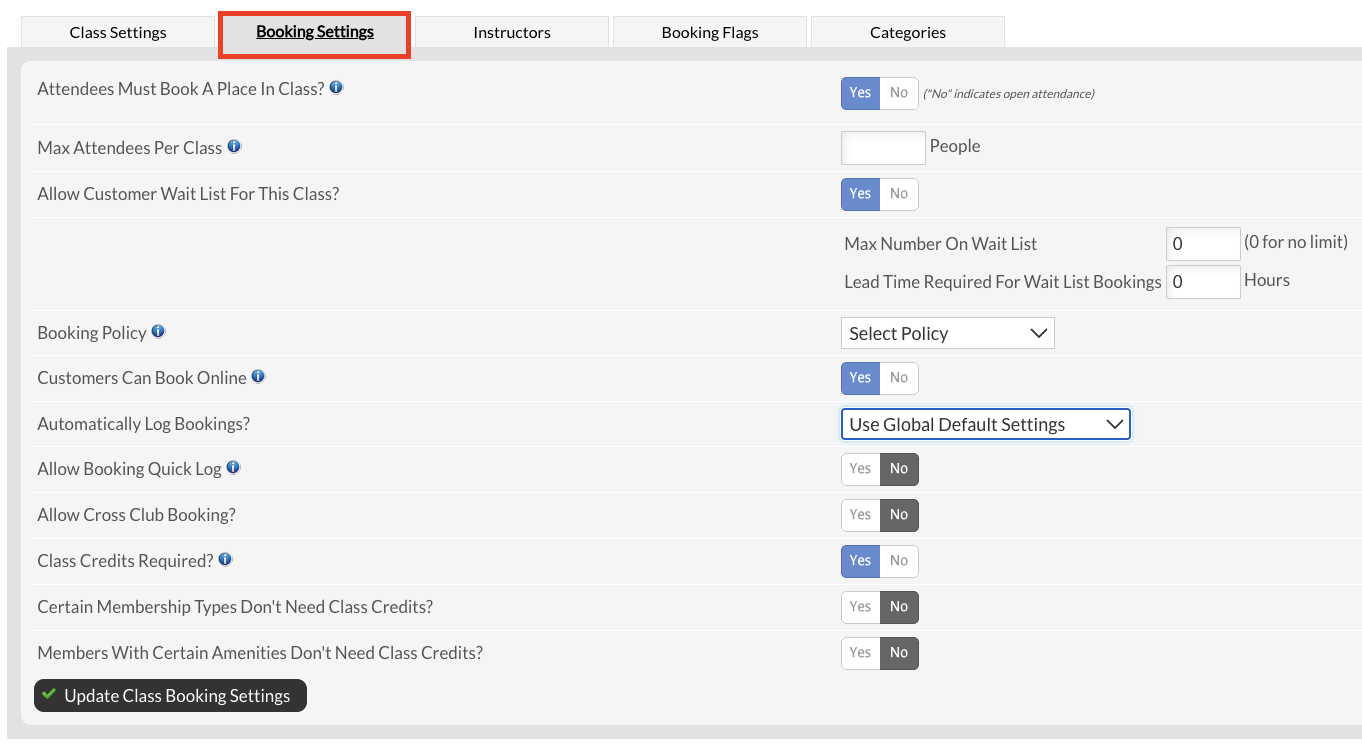Viewport: 1362px width, 752px height.
Task: Click info icon next to Max Attendees Per Class
Action: [x=234, y=146]
